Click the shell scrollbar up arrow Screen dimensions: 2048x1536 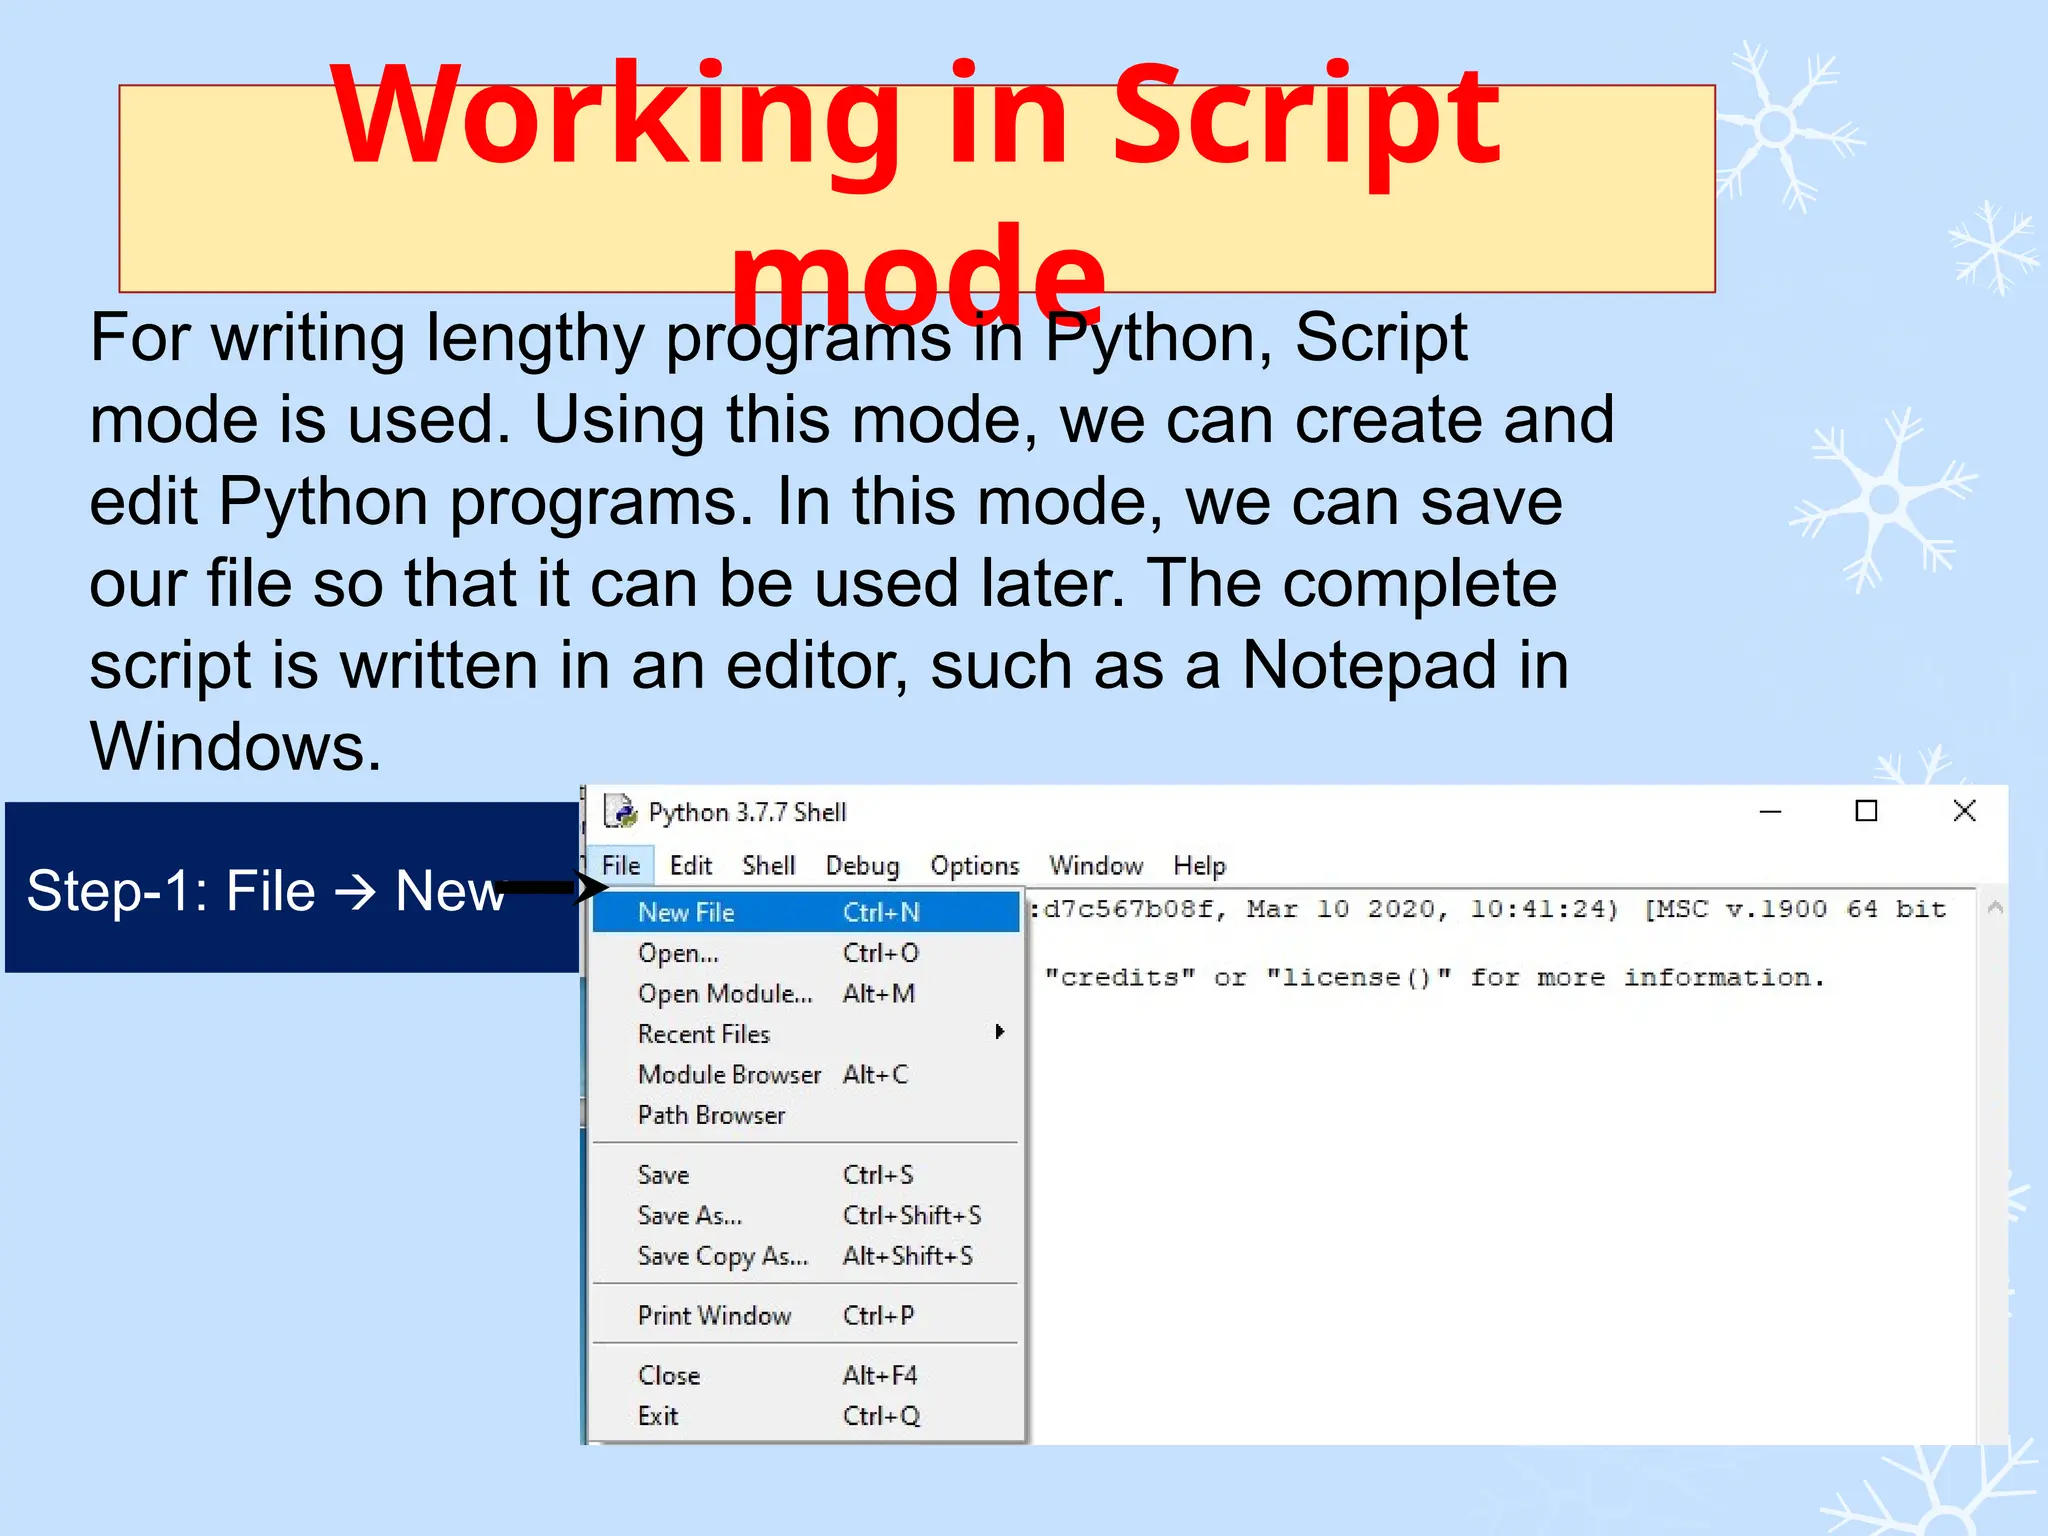tap(1994, 908)
